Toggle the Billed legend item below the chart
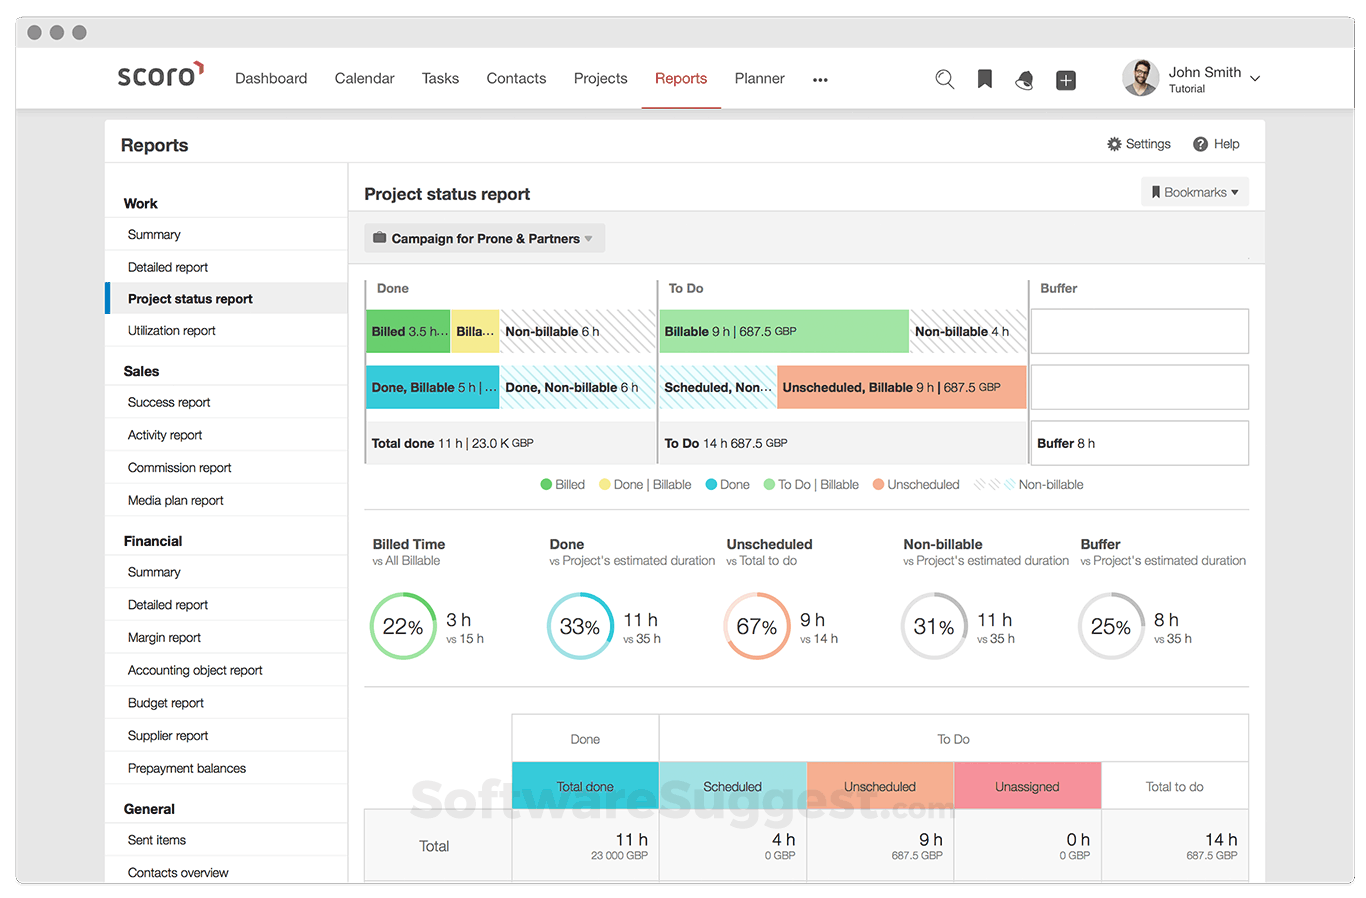This screenshot has height=898, width=1366. 562,484
